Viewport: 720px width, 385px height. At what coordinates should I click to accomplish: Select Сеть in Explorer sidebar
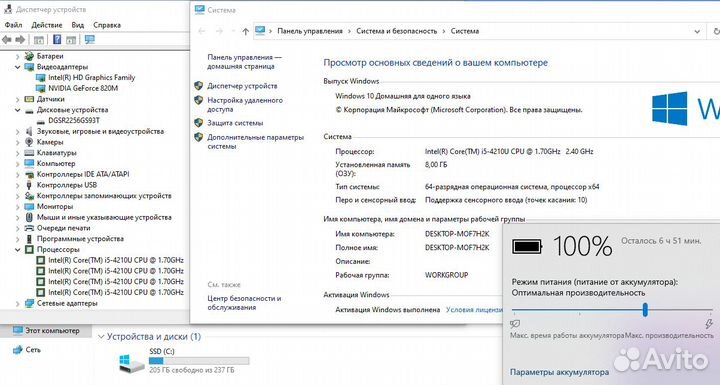[33, 350]
